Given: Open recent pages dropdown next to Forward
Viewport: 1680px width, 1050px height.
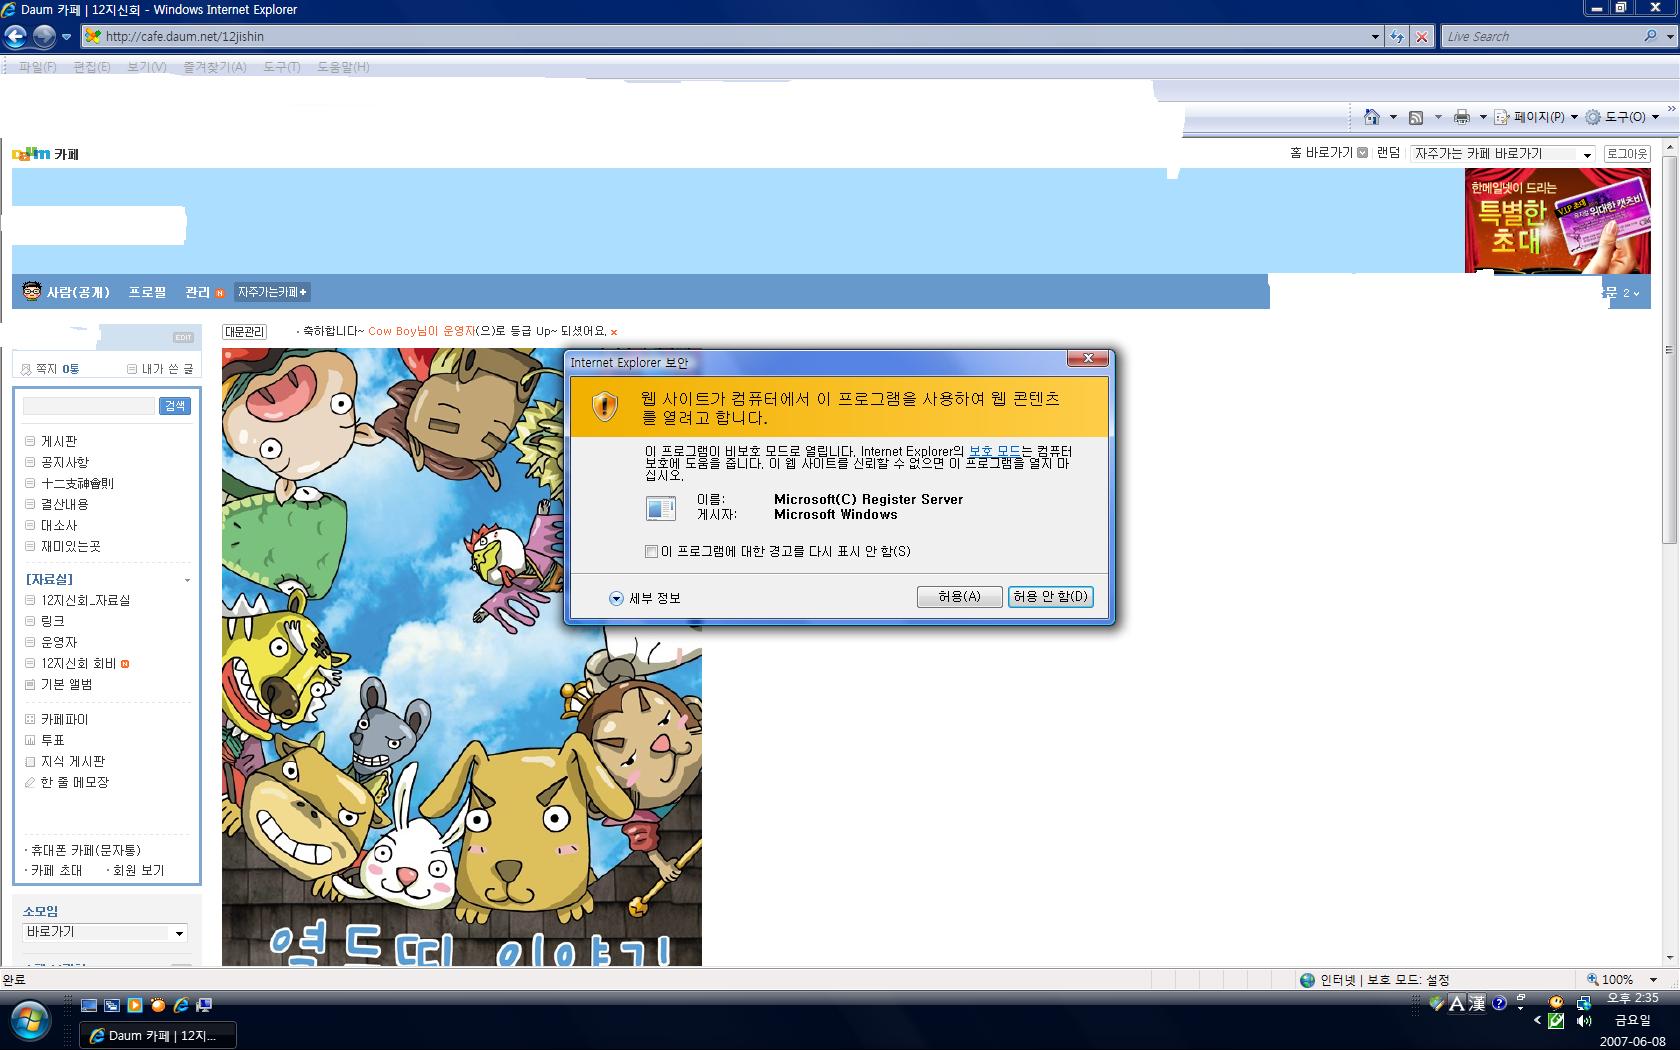Looking at the screenshot, I should pyautogui.click(x=66, y=37).
